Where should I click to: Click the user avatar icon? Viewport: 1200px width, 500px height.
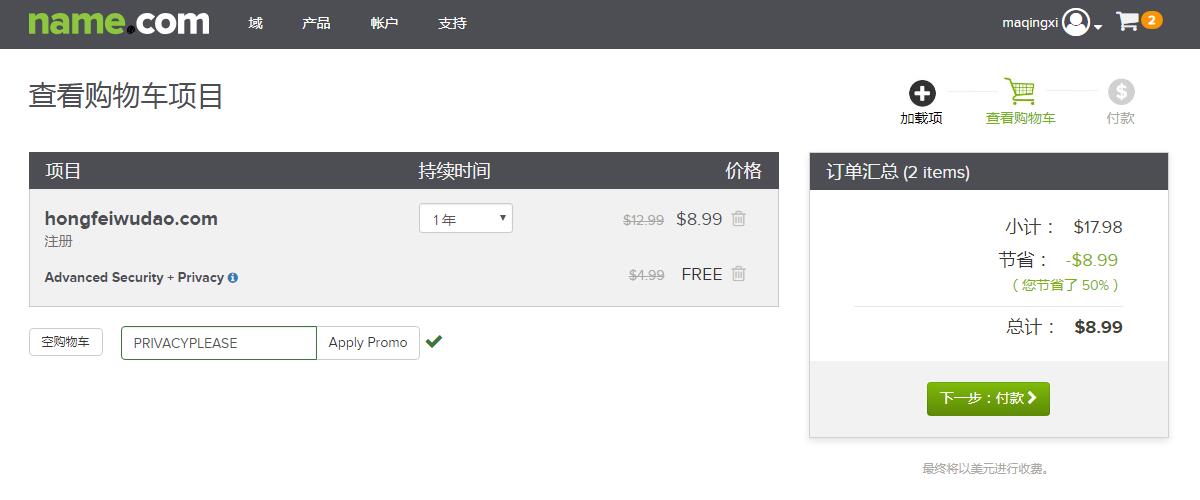click(1076, 22)
